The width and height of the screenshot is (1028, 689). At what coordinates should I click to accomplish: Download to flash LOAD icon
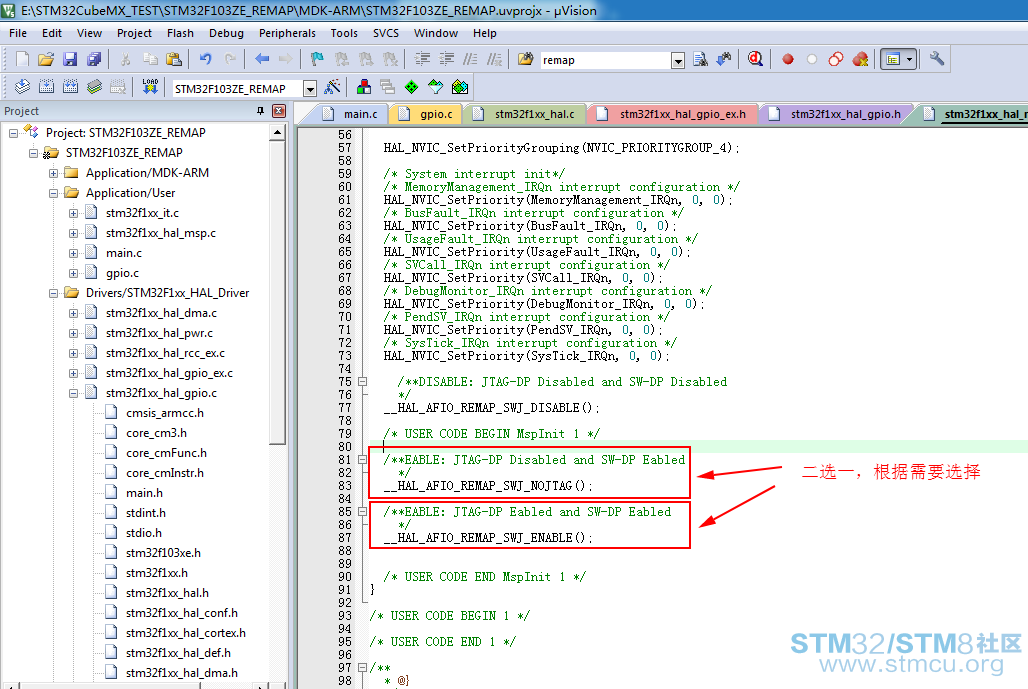pyautogui.click(x=150, y=87)
